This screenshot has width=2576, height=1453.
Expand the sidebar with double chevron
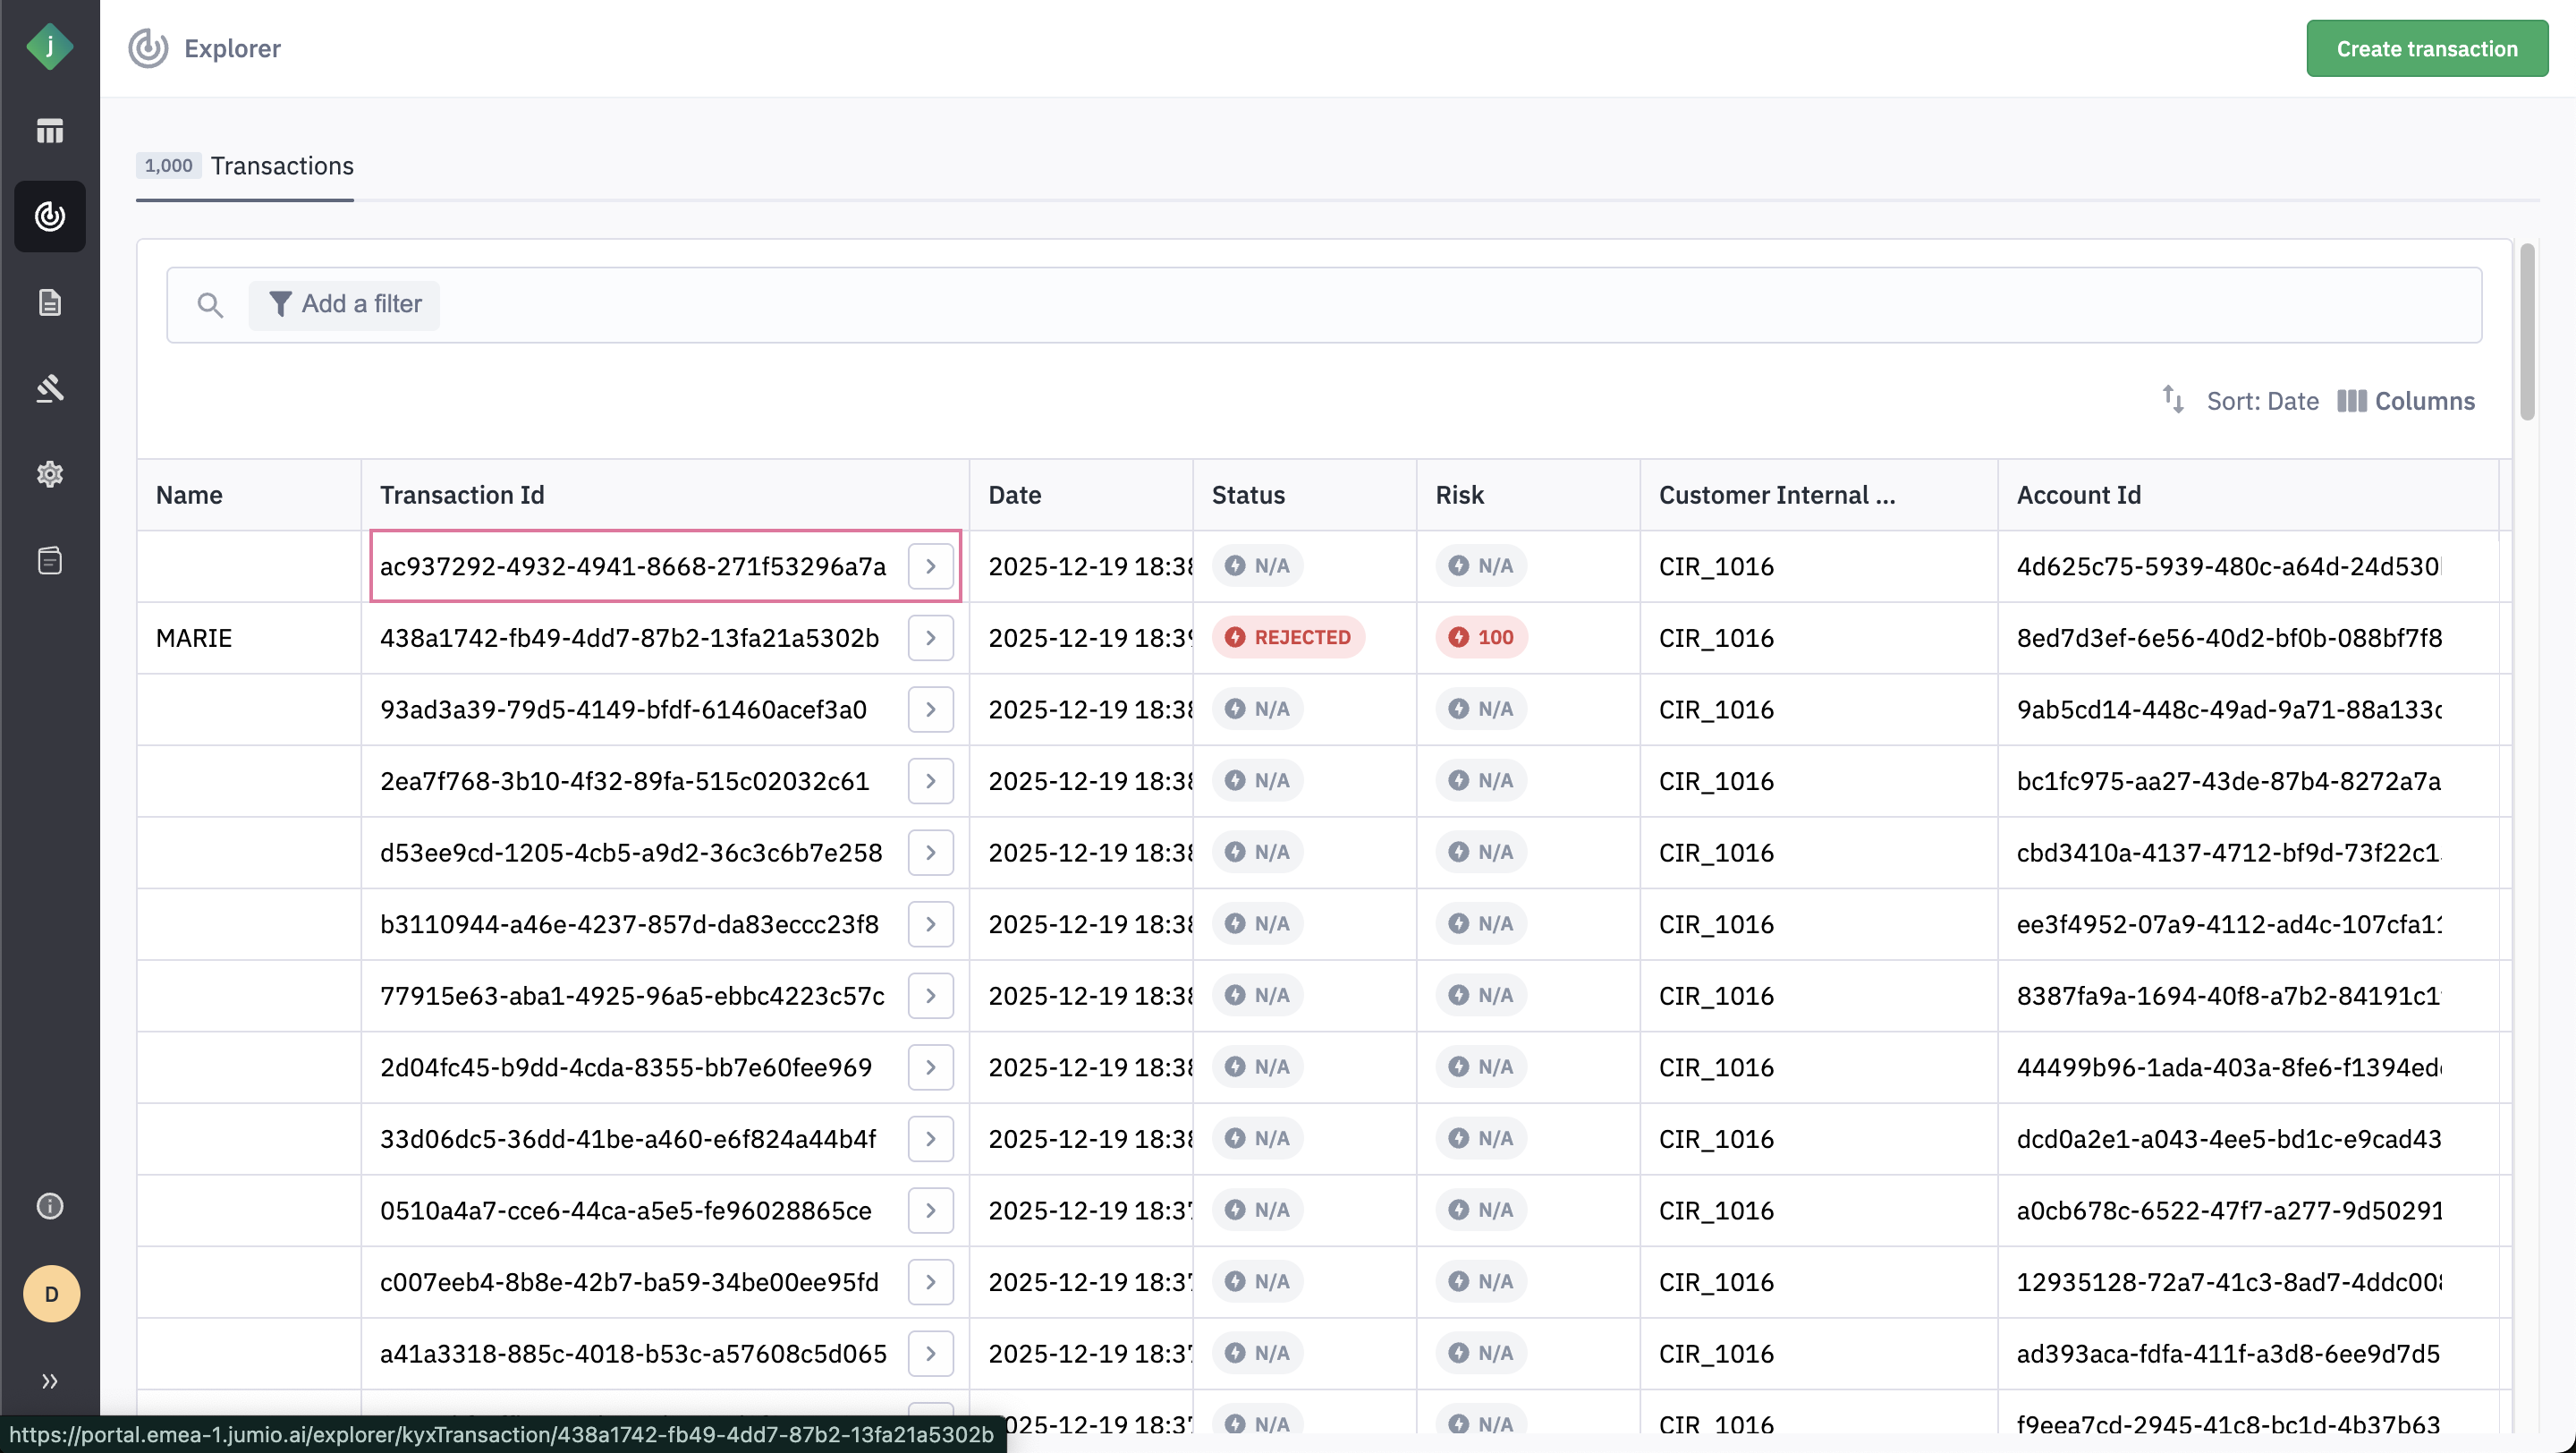coord(49,1381)
